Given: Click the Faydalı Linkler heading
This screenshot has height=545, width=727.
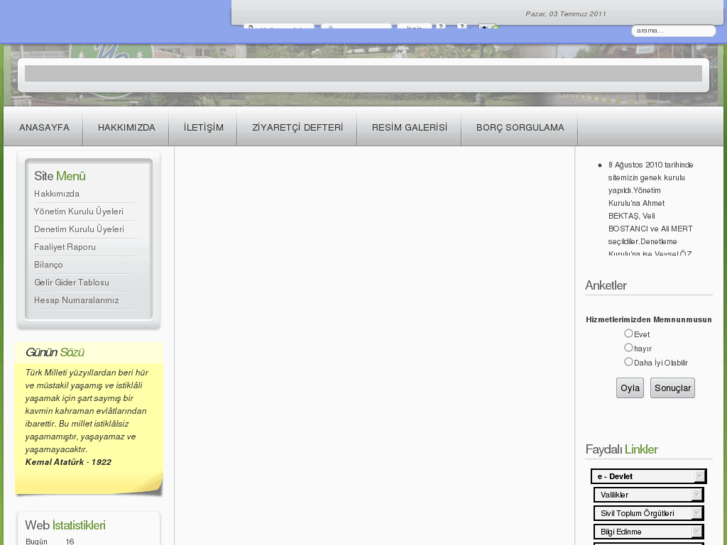Looking at the screenshot, I should 621,449.
